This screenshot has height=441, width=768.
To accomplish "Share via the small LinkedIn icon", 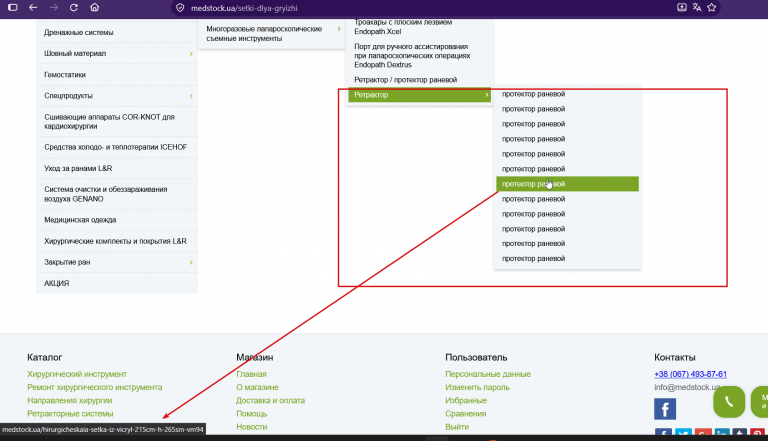I will (x=721, y=433).
